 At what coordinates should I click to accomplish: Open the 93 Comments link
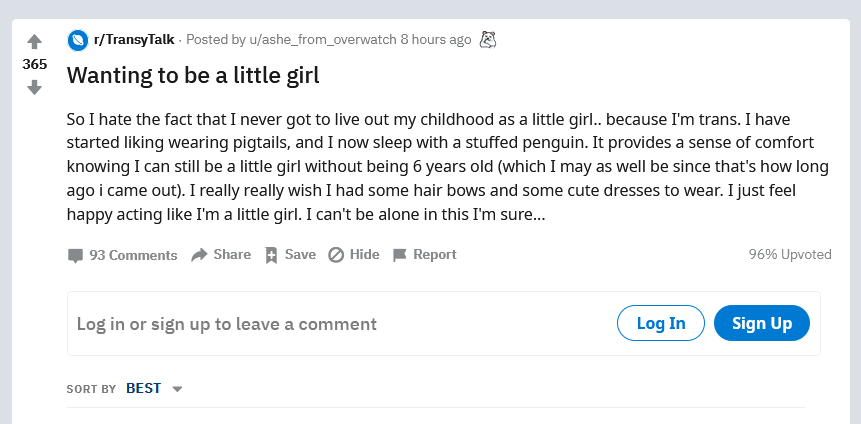[x=133, y=255]
